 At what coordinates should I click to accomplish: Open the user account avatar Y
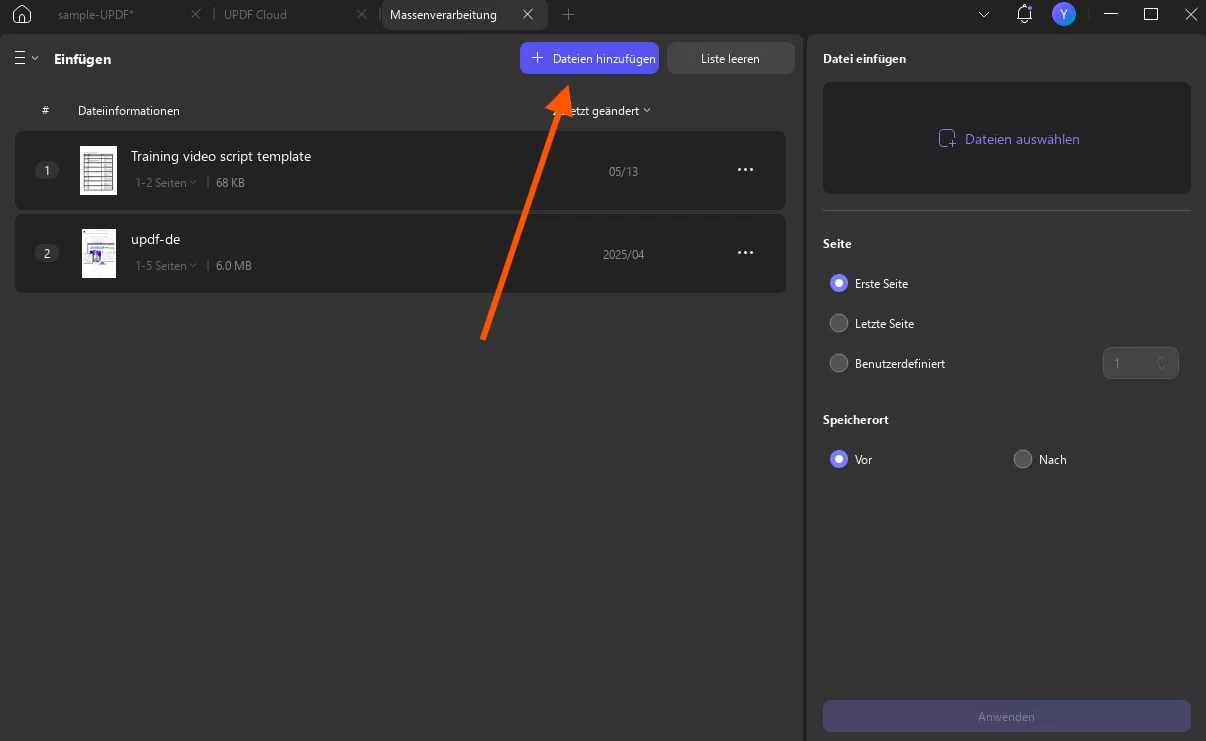click(1064, 14)
